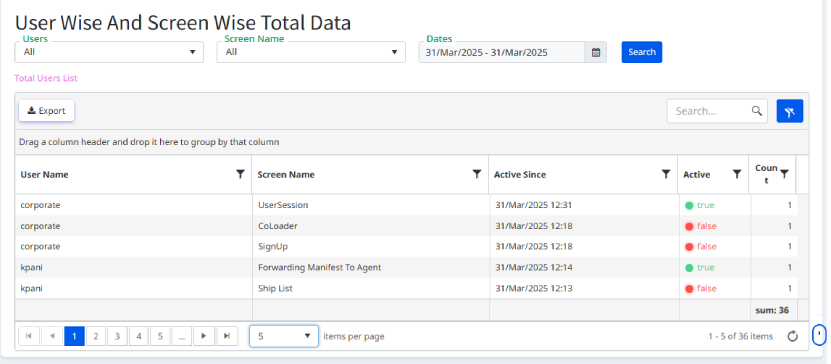Sort by the User Name column header
The image size is (831, 364).
point(45,175)
